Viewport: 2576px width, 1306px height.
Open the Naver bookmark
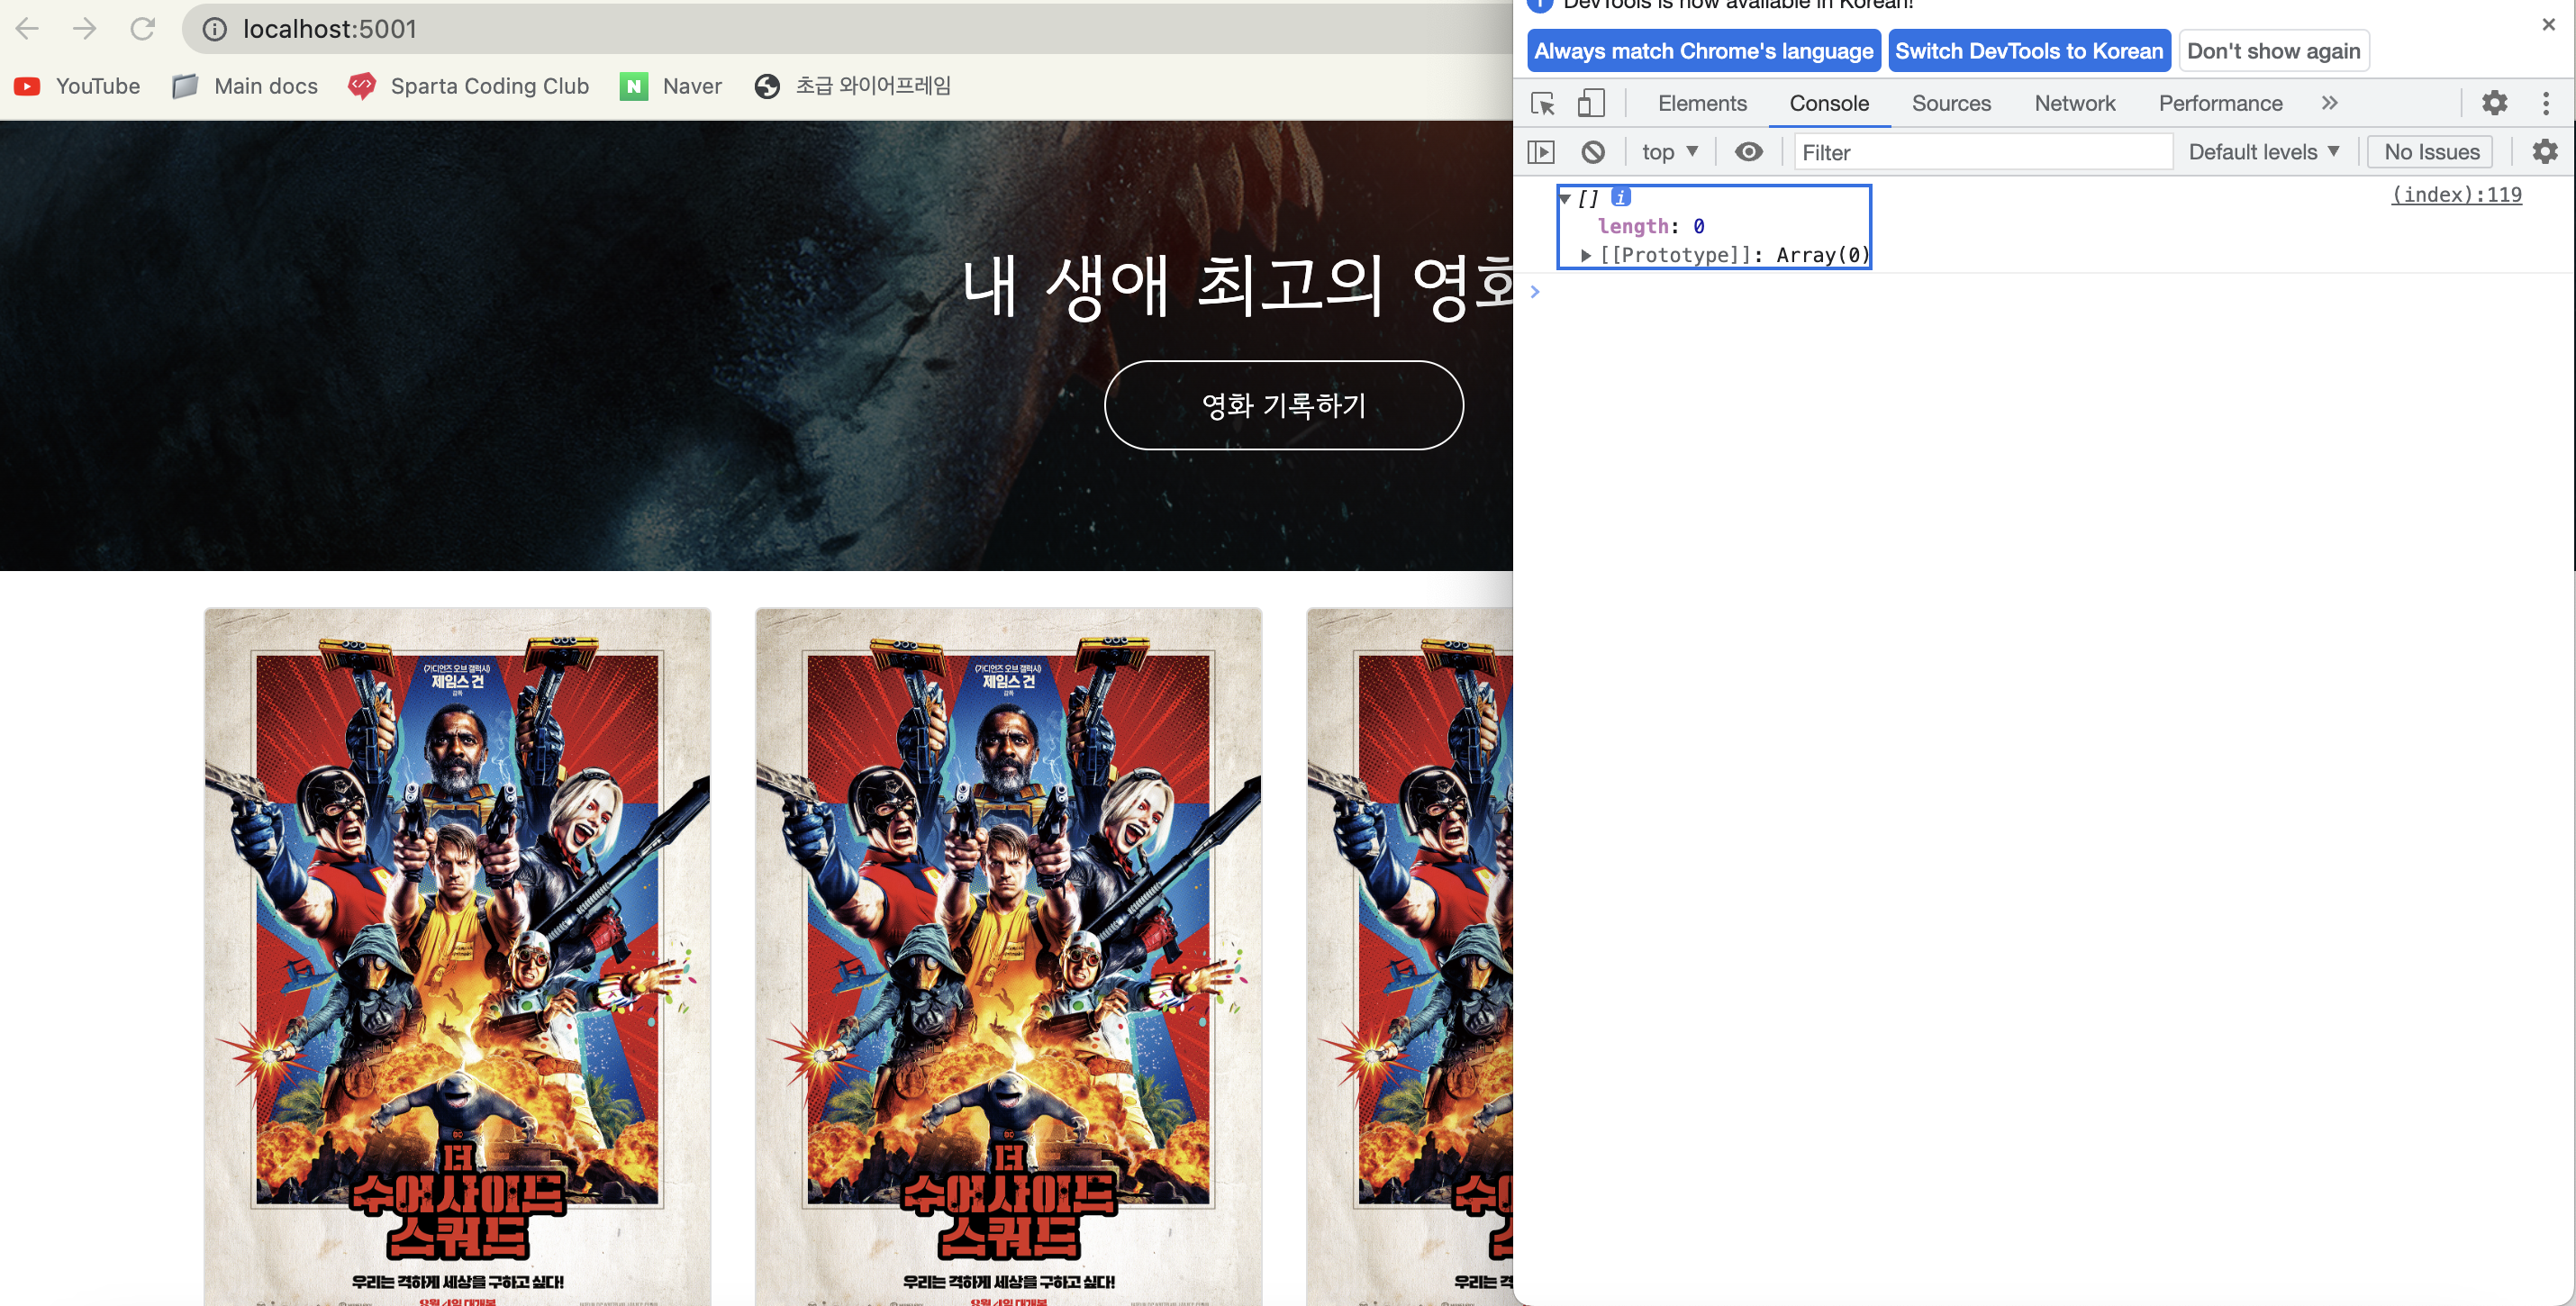(x=671, y=86)
